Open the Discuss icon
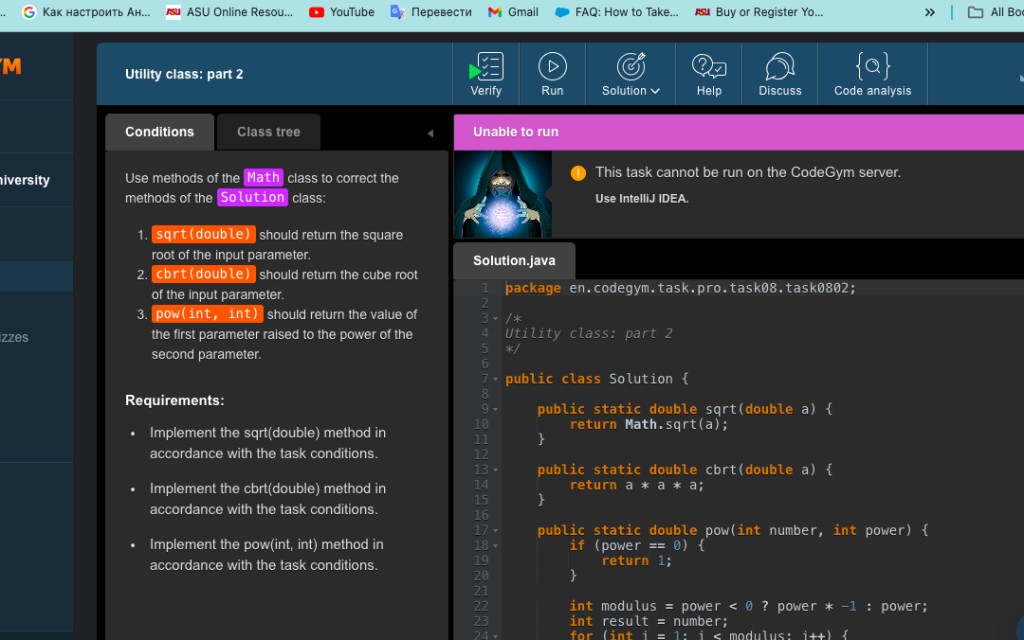 [x=780, y=74]
